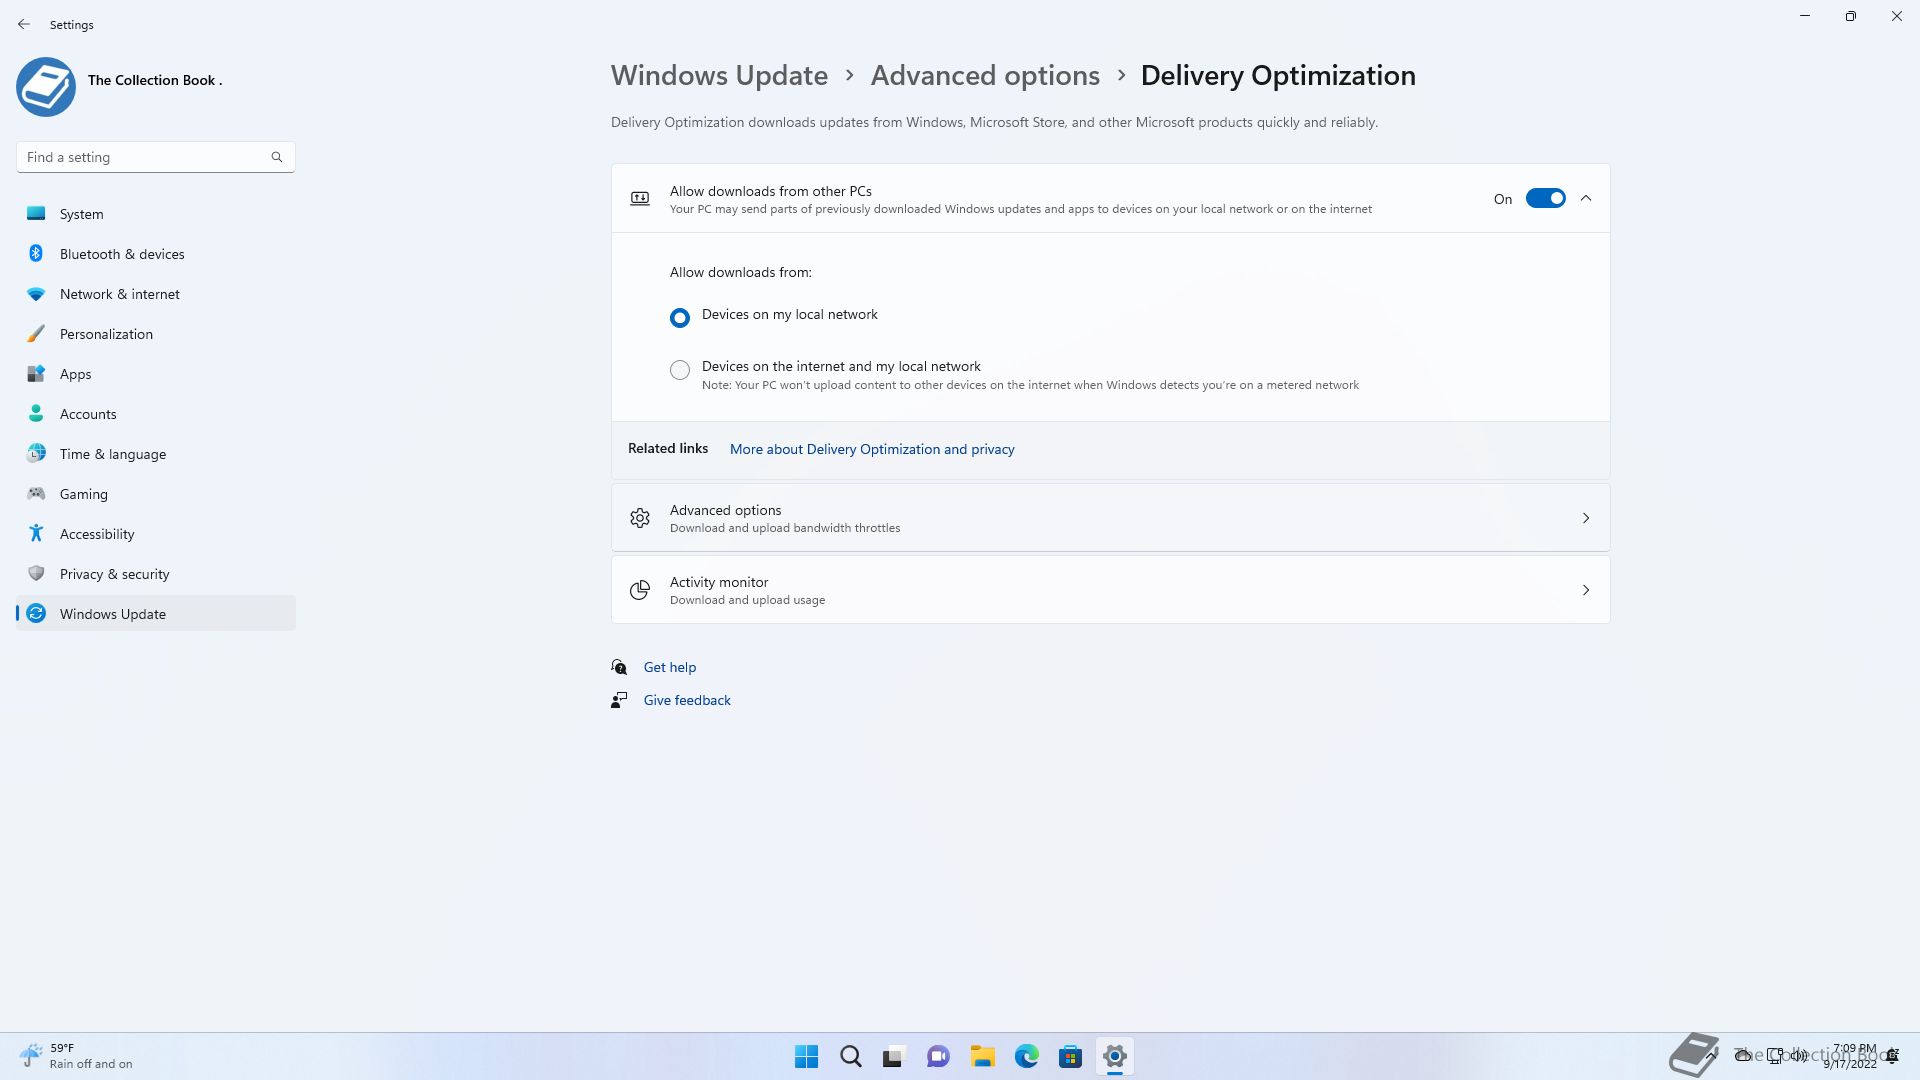Open Microsoft Store from the taskbar

point(1070,1056)
